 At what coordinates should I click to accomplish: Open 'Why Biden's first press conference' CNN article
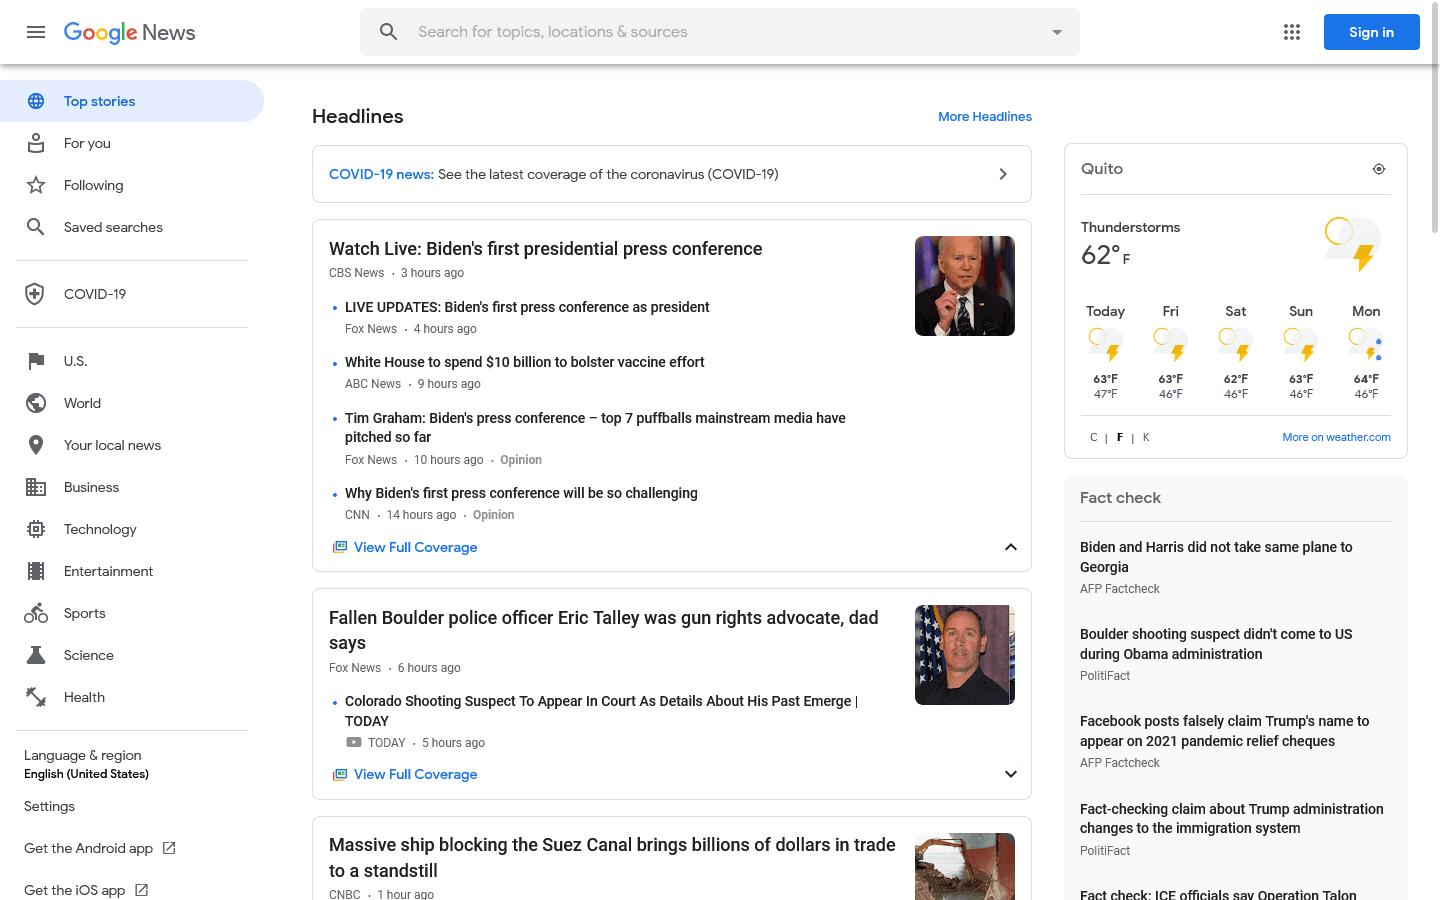(521, 493)
